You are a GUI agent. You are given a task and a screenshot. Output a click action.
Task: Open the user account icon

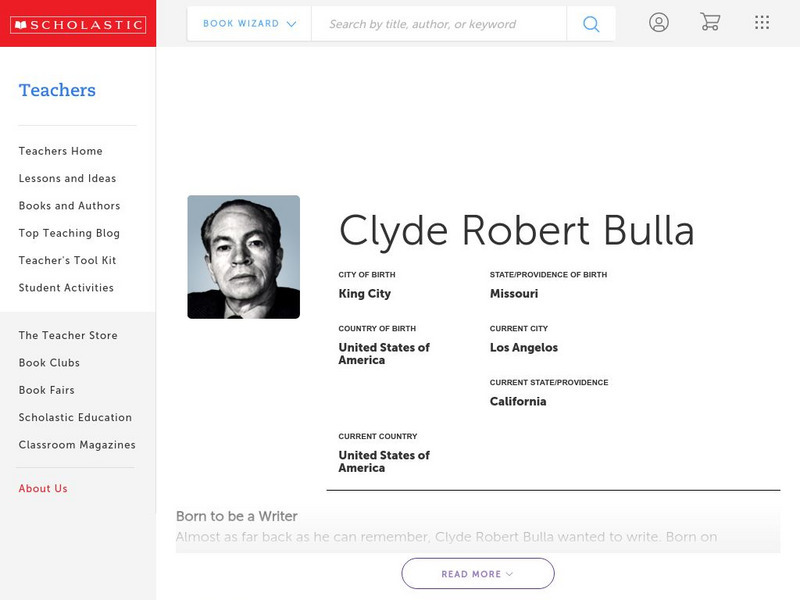click(659, 22)
